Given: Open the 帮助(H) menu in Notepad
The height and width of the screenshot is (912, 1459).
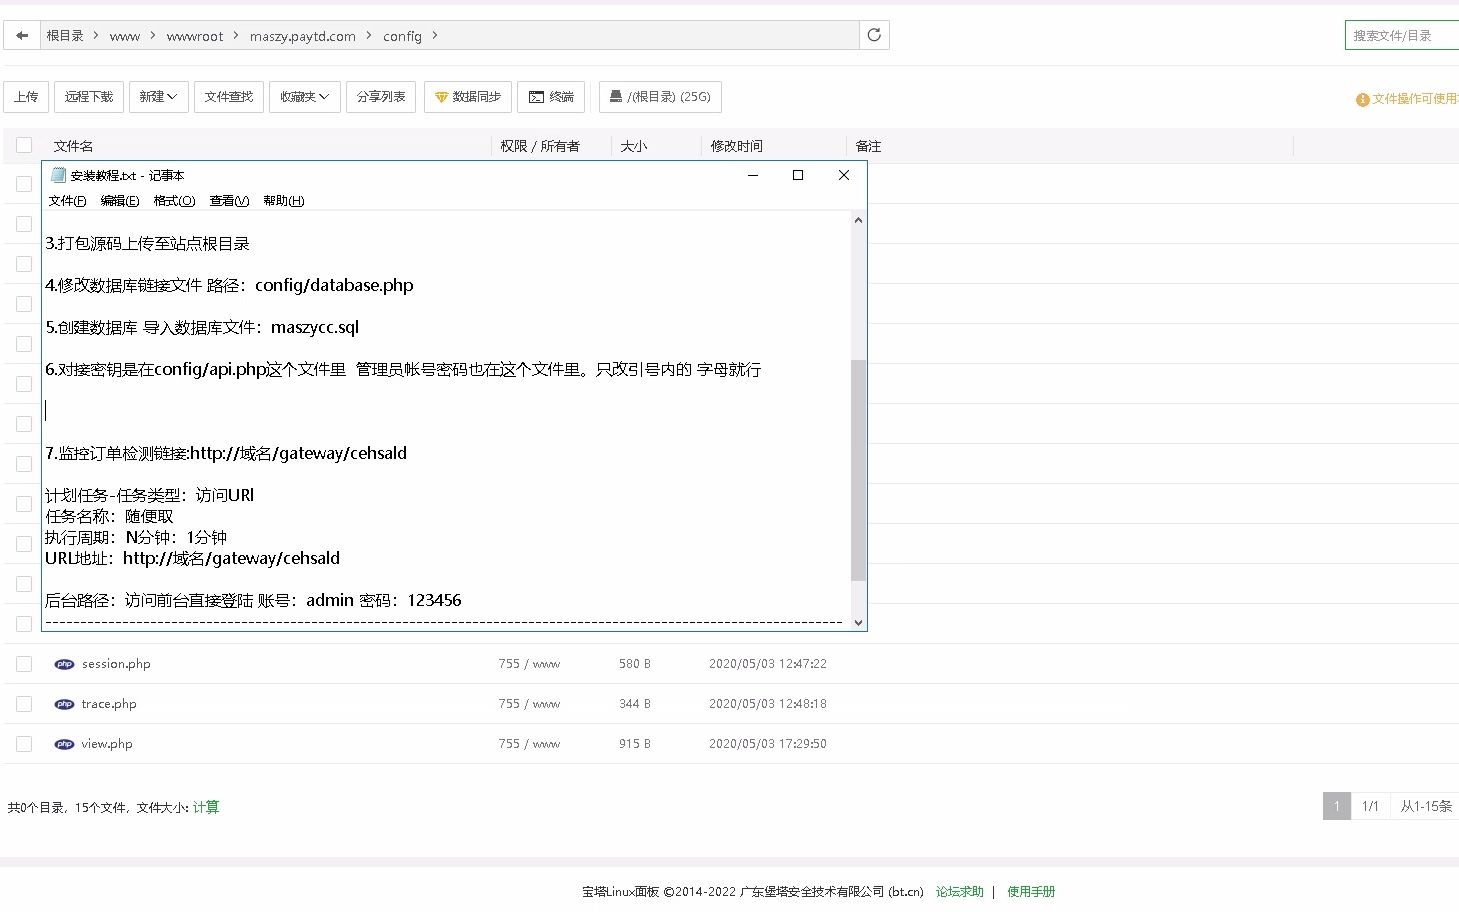Looking at the screenshot, I should pyautogui.click(x=284, y=201).
